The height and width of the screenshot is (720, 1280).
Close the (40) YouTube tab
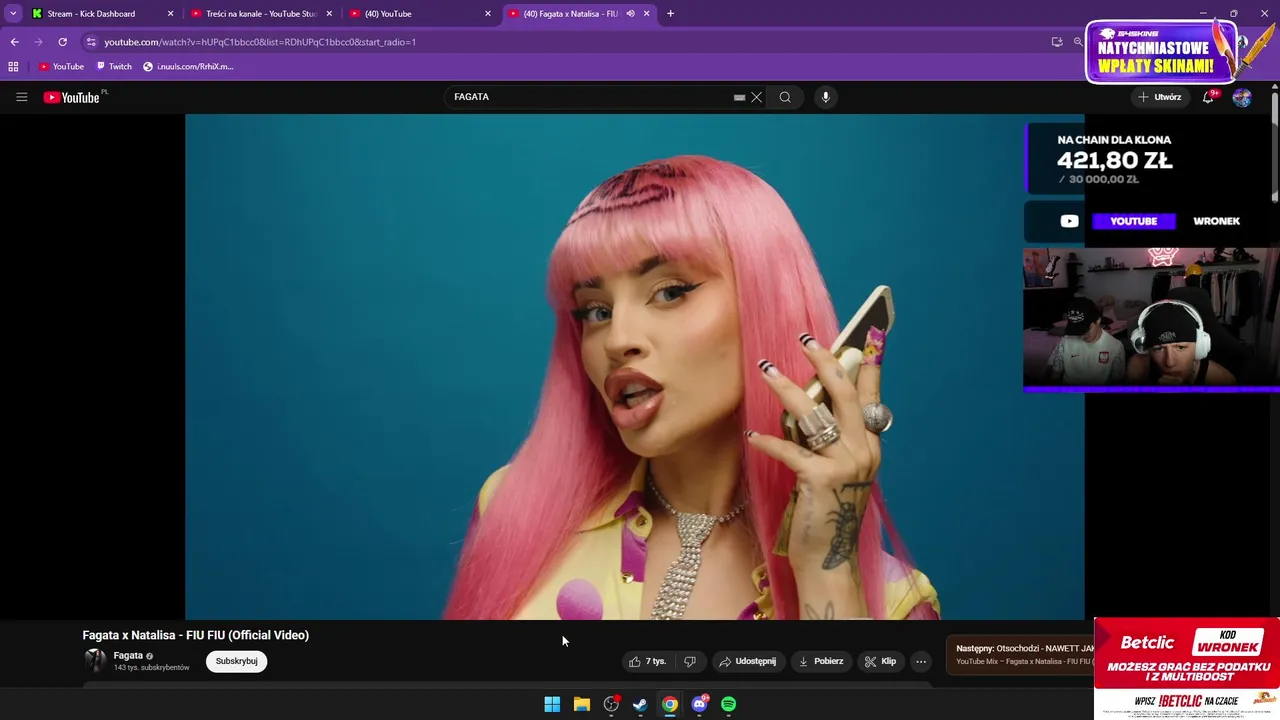click(488, 14)
